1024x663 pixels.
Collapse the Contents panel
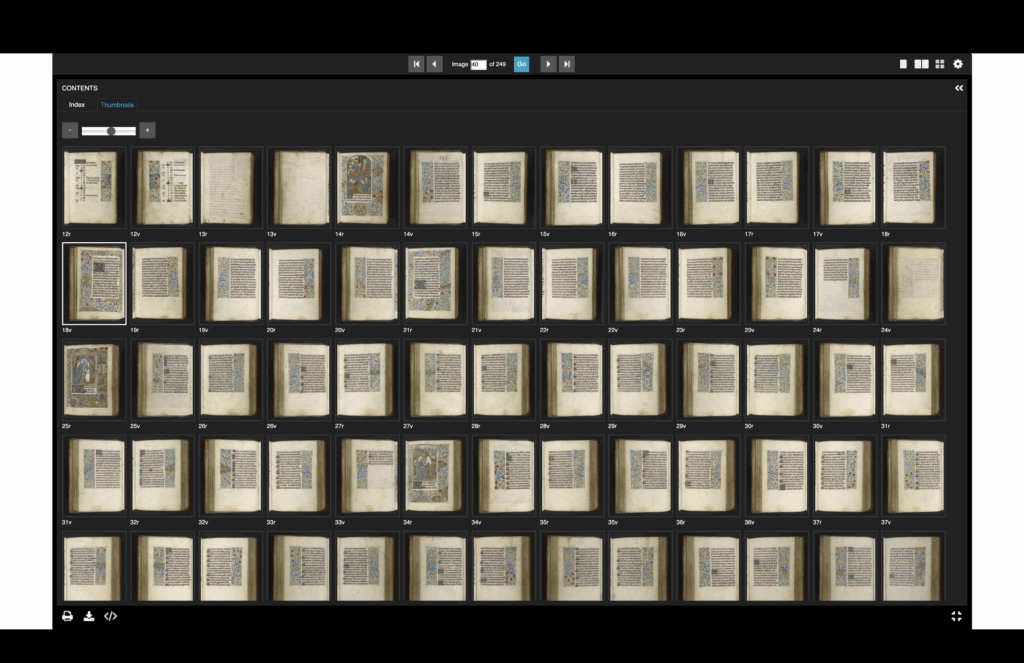(x=959, y=88)
